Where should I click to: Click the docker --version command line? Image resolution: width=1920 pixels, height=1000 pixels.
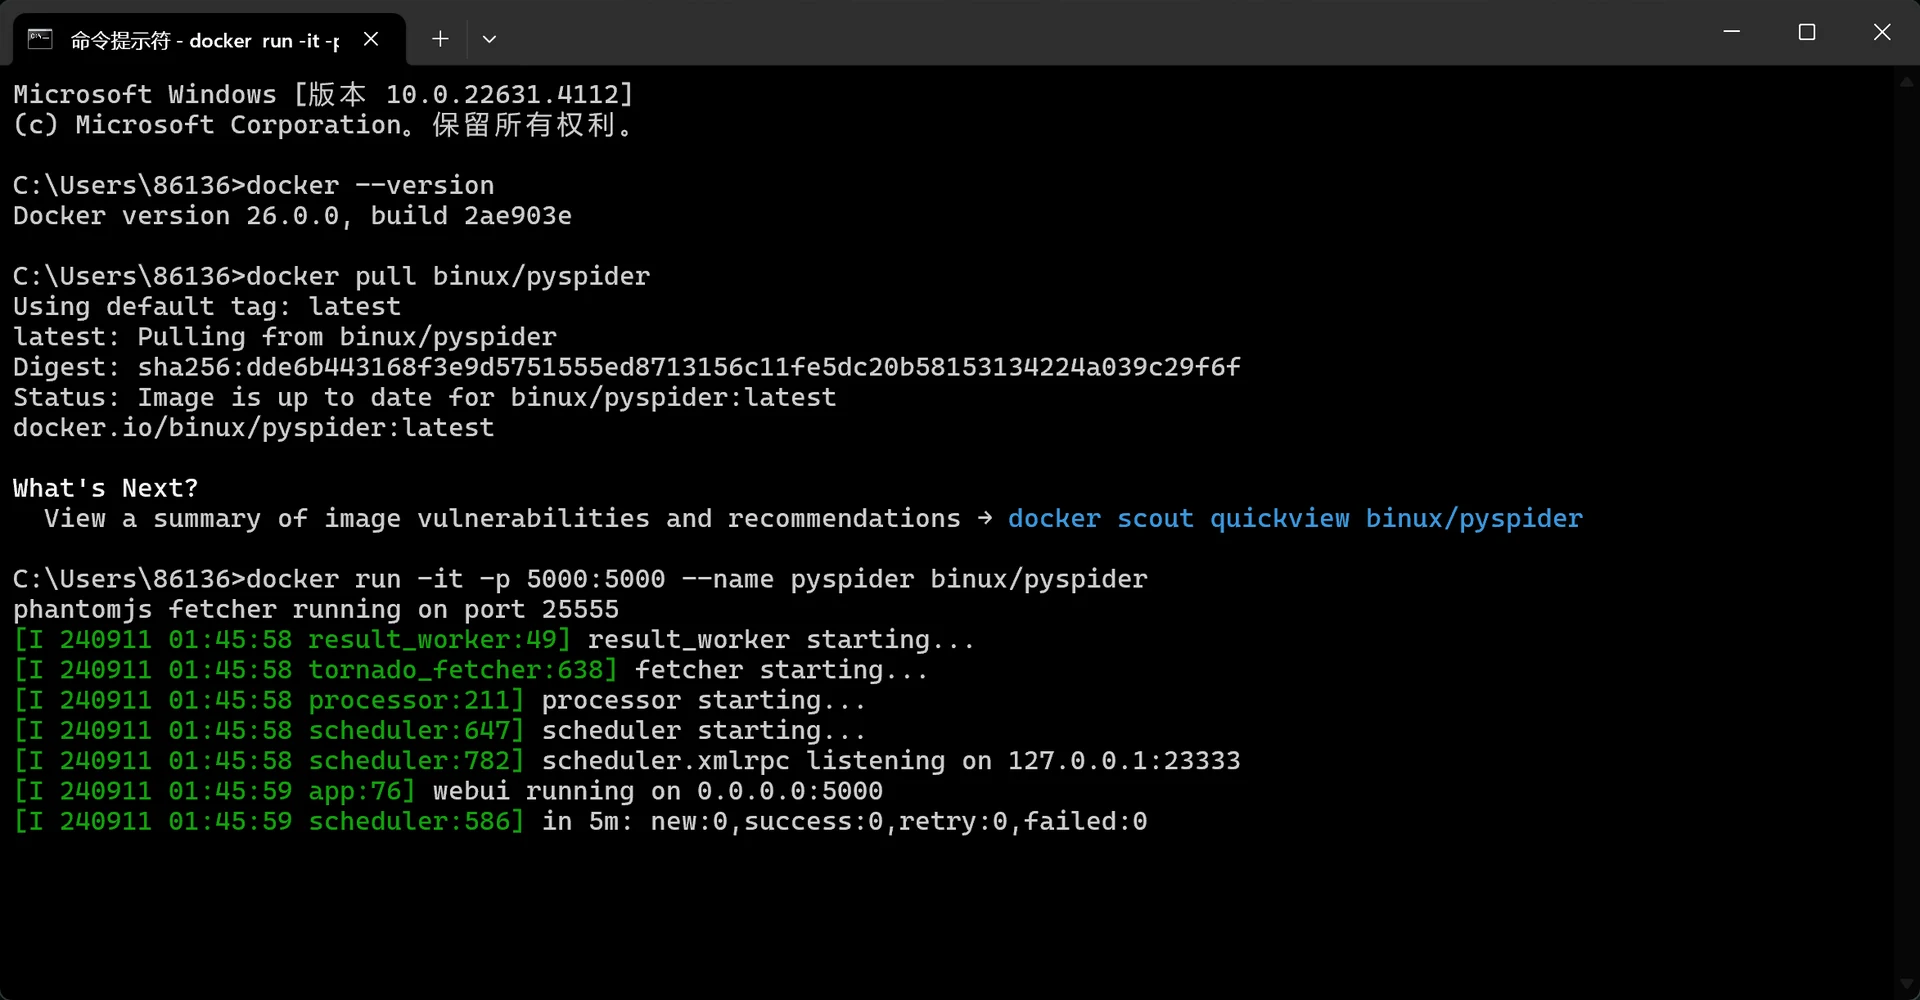[x=253, y=186]
